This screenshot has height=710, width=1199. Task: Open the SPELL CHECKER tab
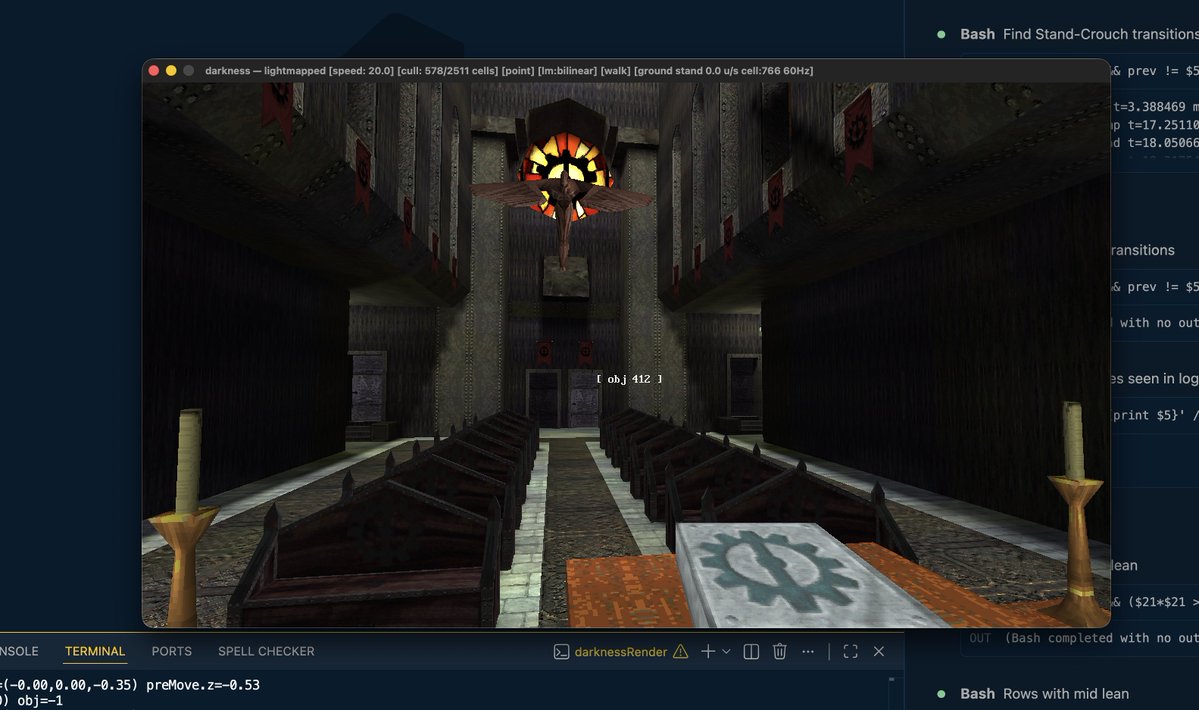(x=266, y=651)
